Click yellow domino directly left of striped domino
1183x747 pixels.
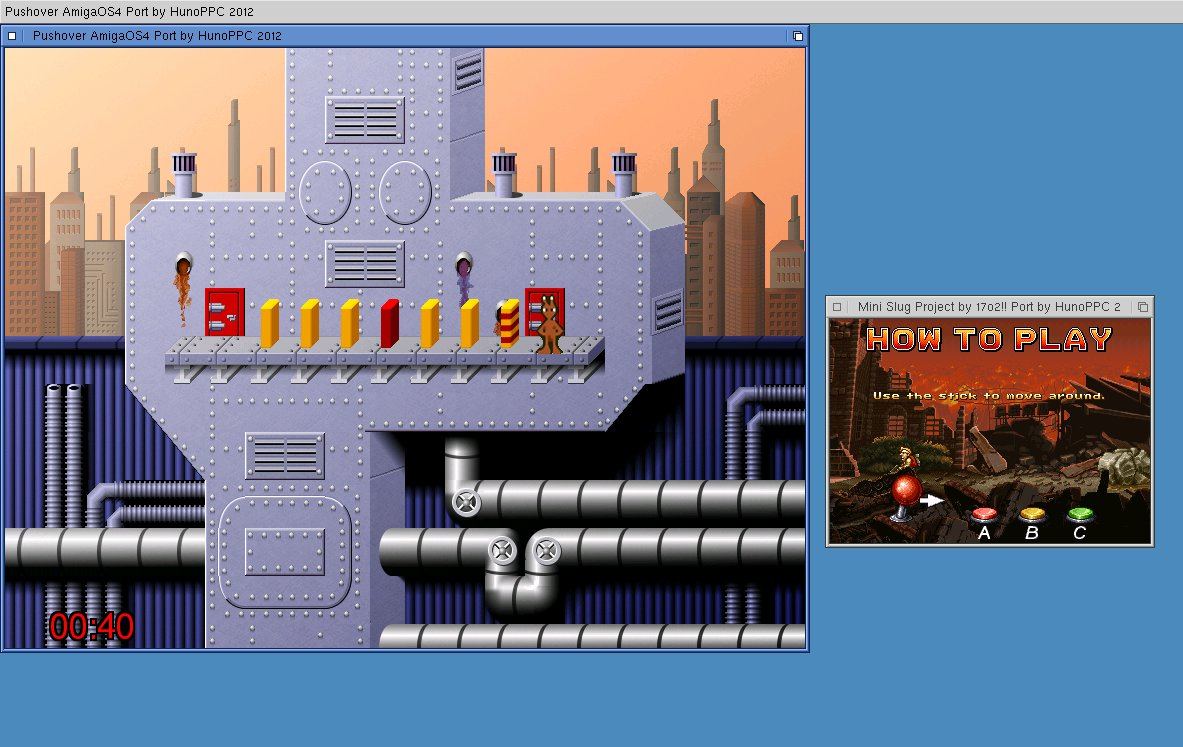pos(469,324)
